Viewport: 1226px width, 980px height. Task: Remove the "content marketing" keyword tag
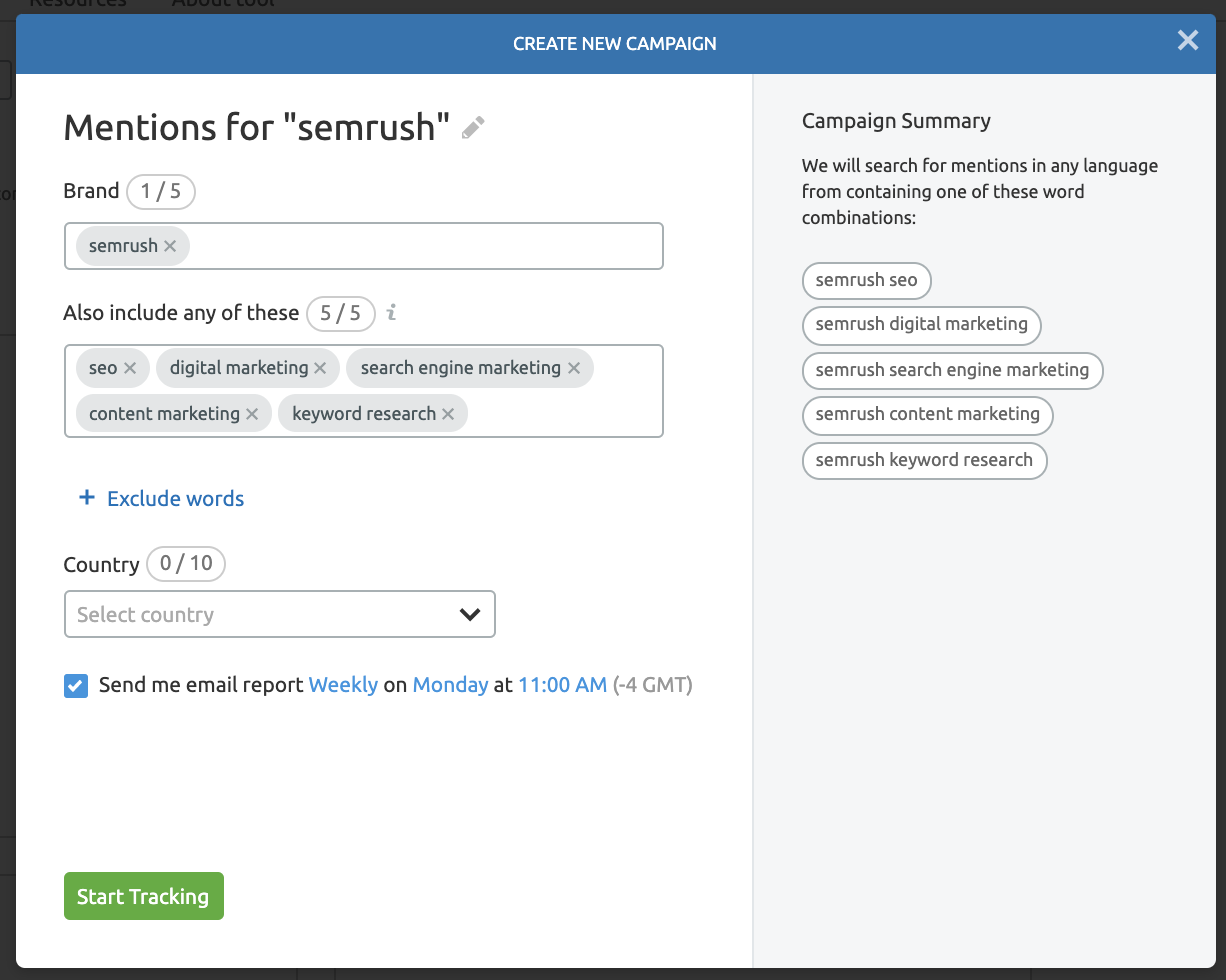(252, 414)
